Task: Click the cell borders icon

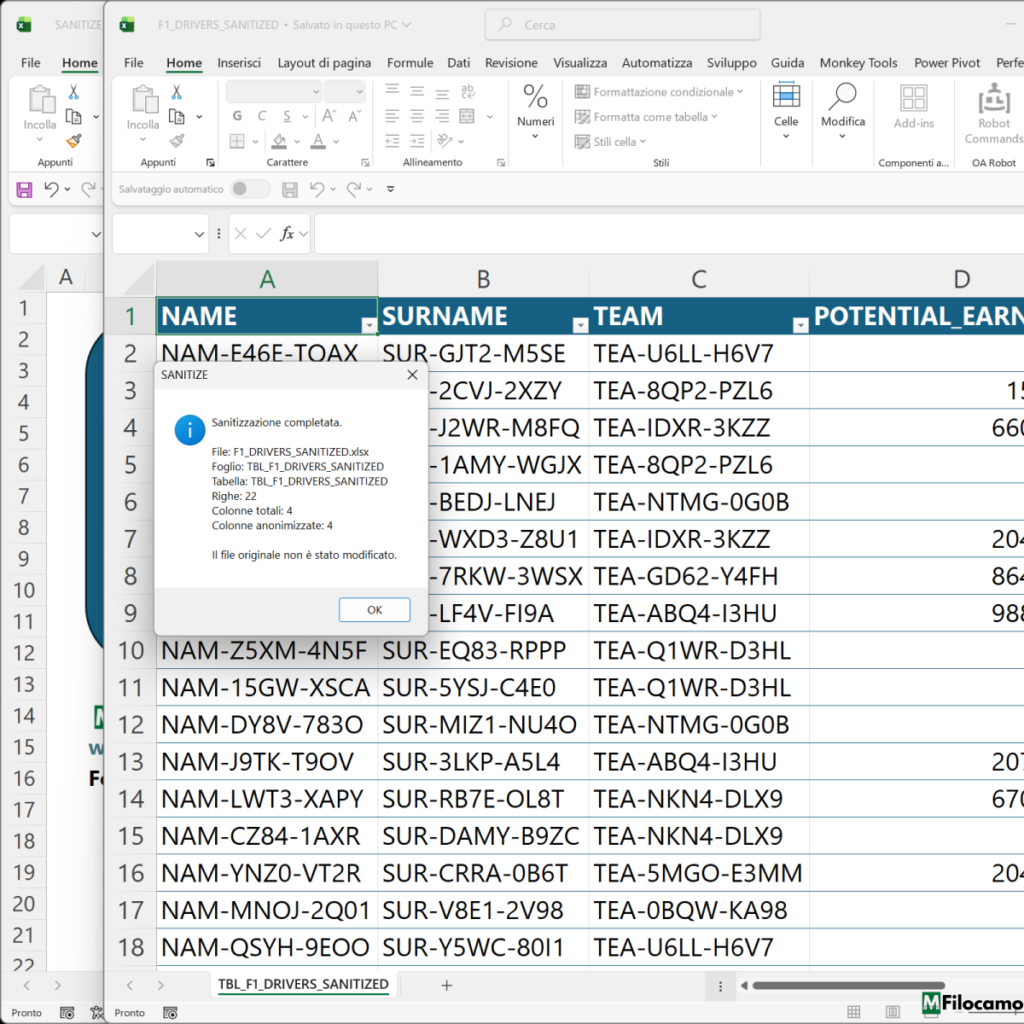Action: [x=237, y=141]
